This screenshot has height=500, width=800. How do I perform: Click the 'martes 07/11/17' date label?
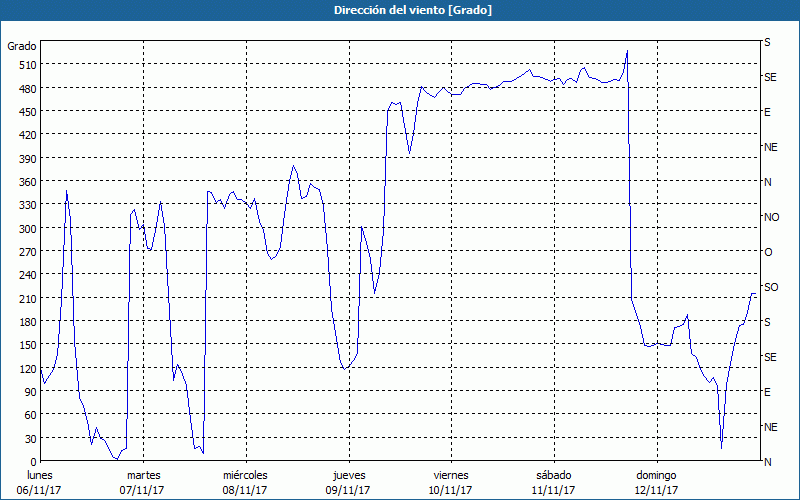click(x=143, y=482)
